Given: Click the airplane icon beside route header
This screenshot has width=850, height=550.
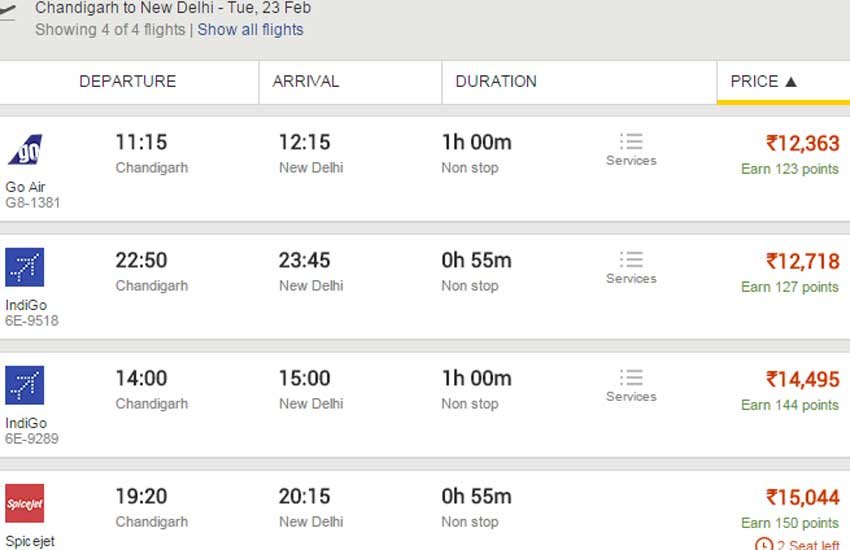Looking at the screenshot, I should point(7,11).
